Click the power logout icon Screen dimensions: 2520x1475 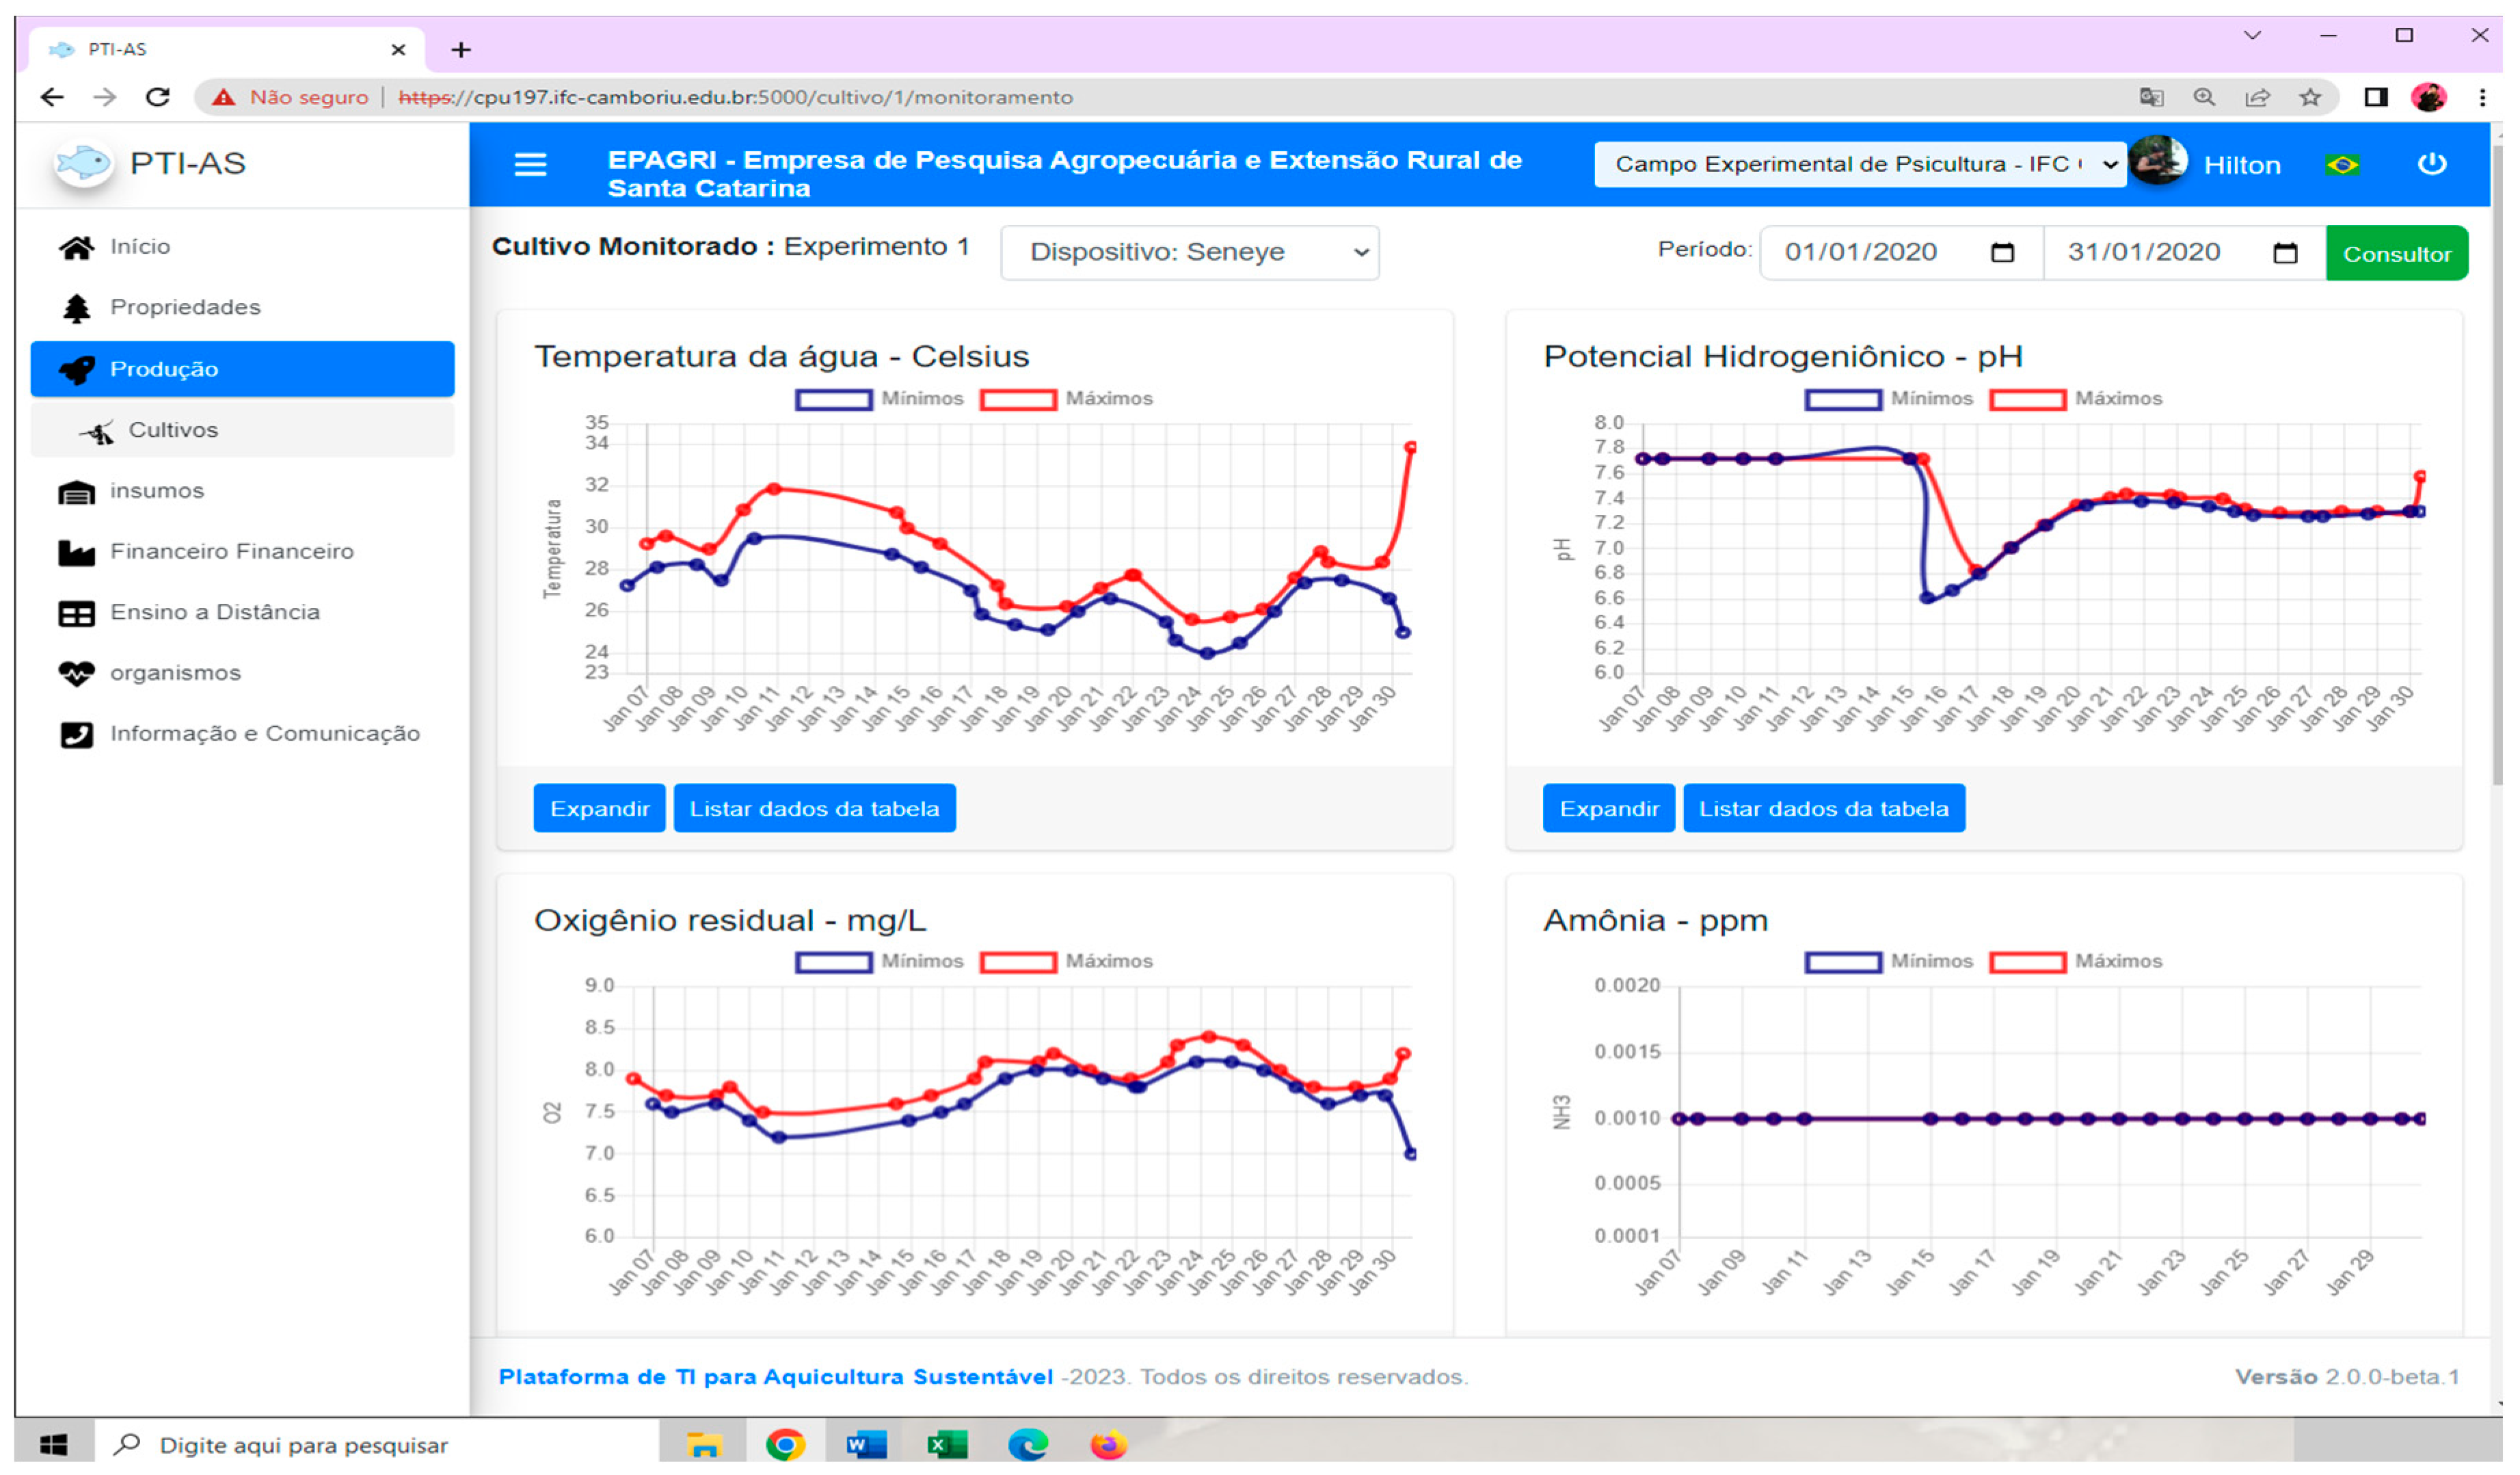click(2431, 164)
